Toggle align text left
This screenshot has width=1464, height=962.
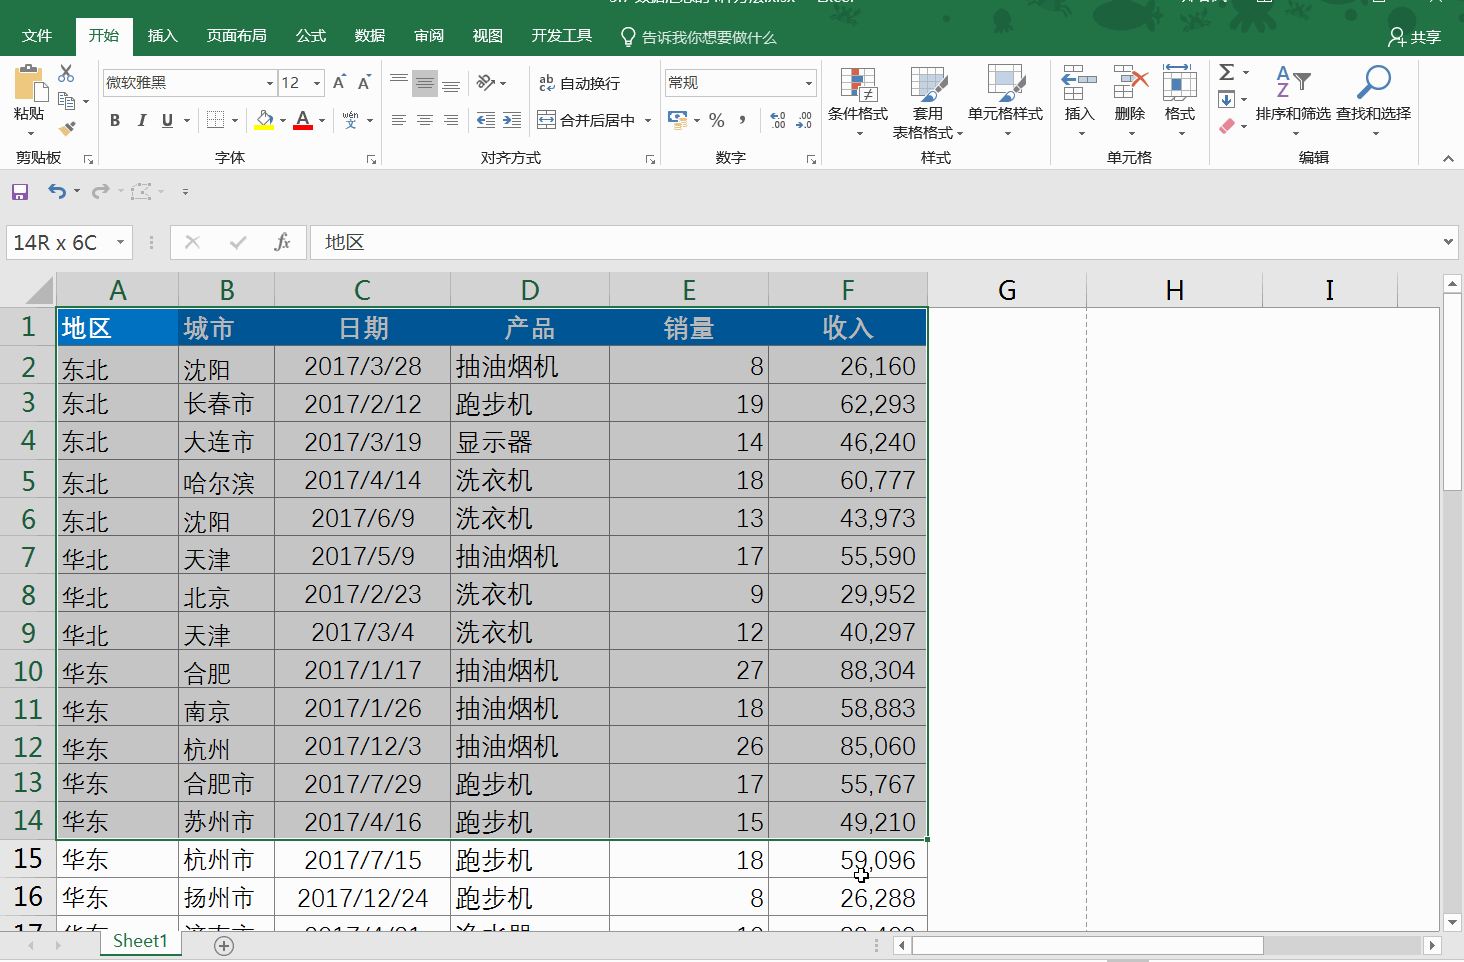pyautogui.click(x=399, y=120)
